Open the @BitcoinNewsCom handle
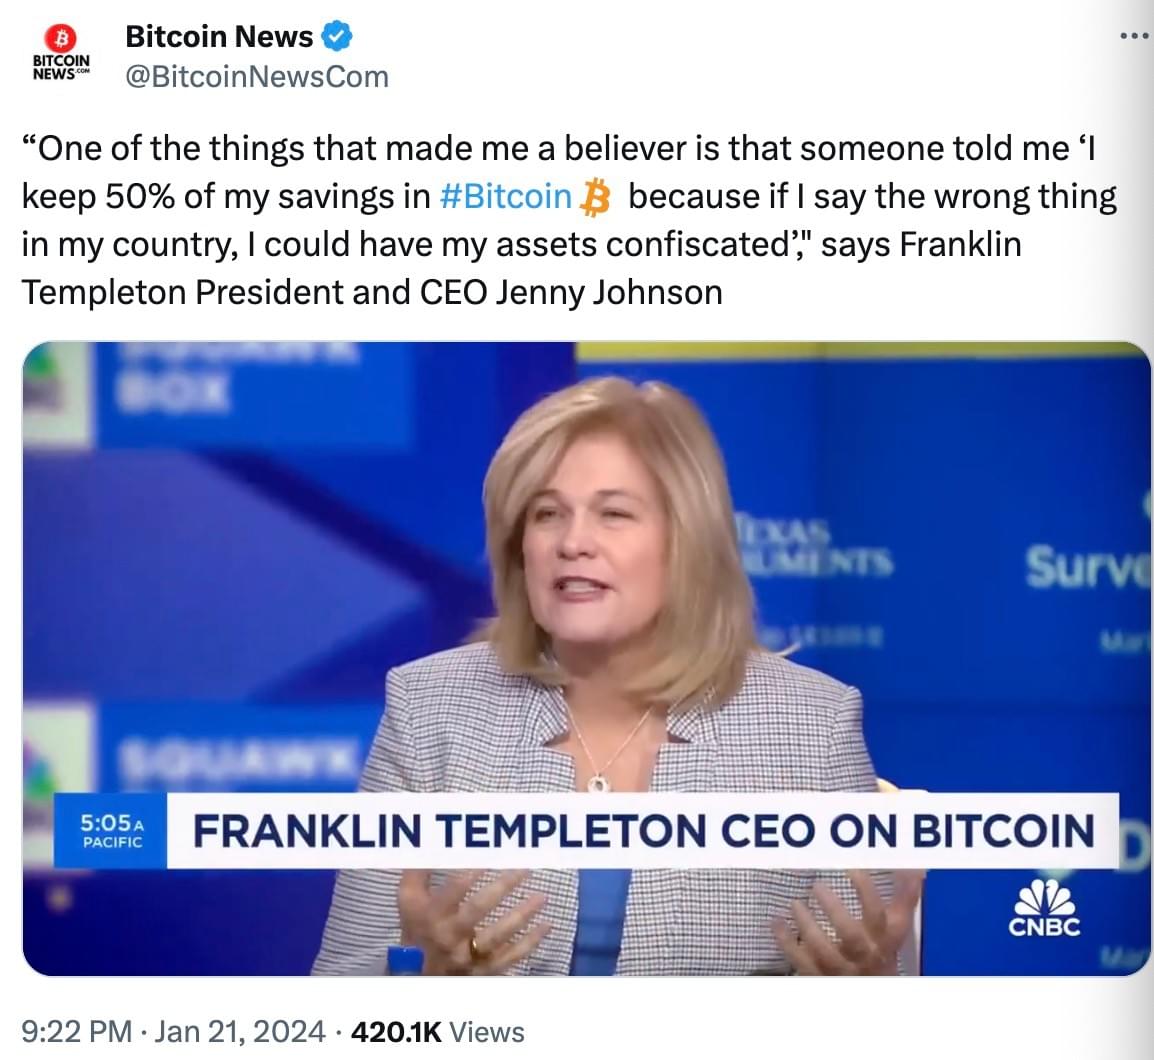This screenshot has height=1060, width=1154. [x=257, y=77]
